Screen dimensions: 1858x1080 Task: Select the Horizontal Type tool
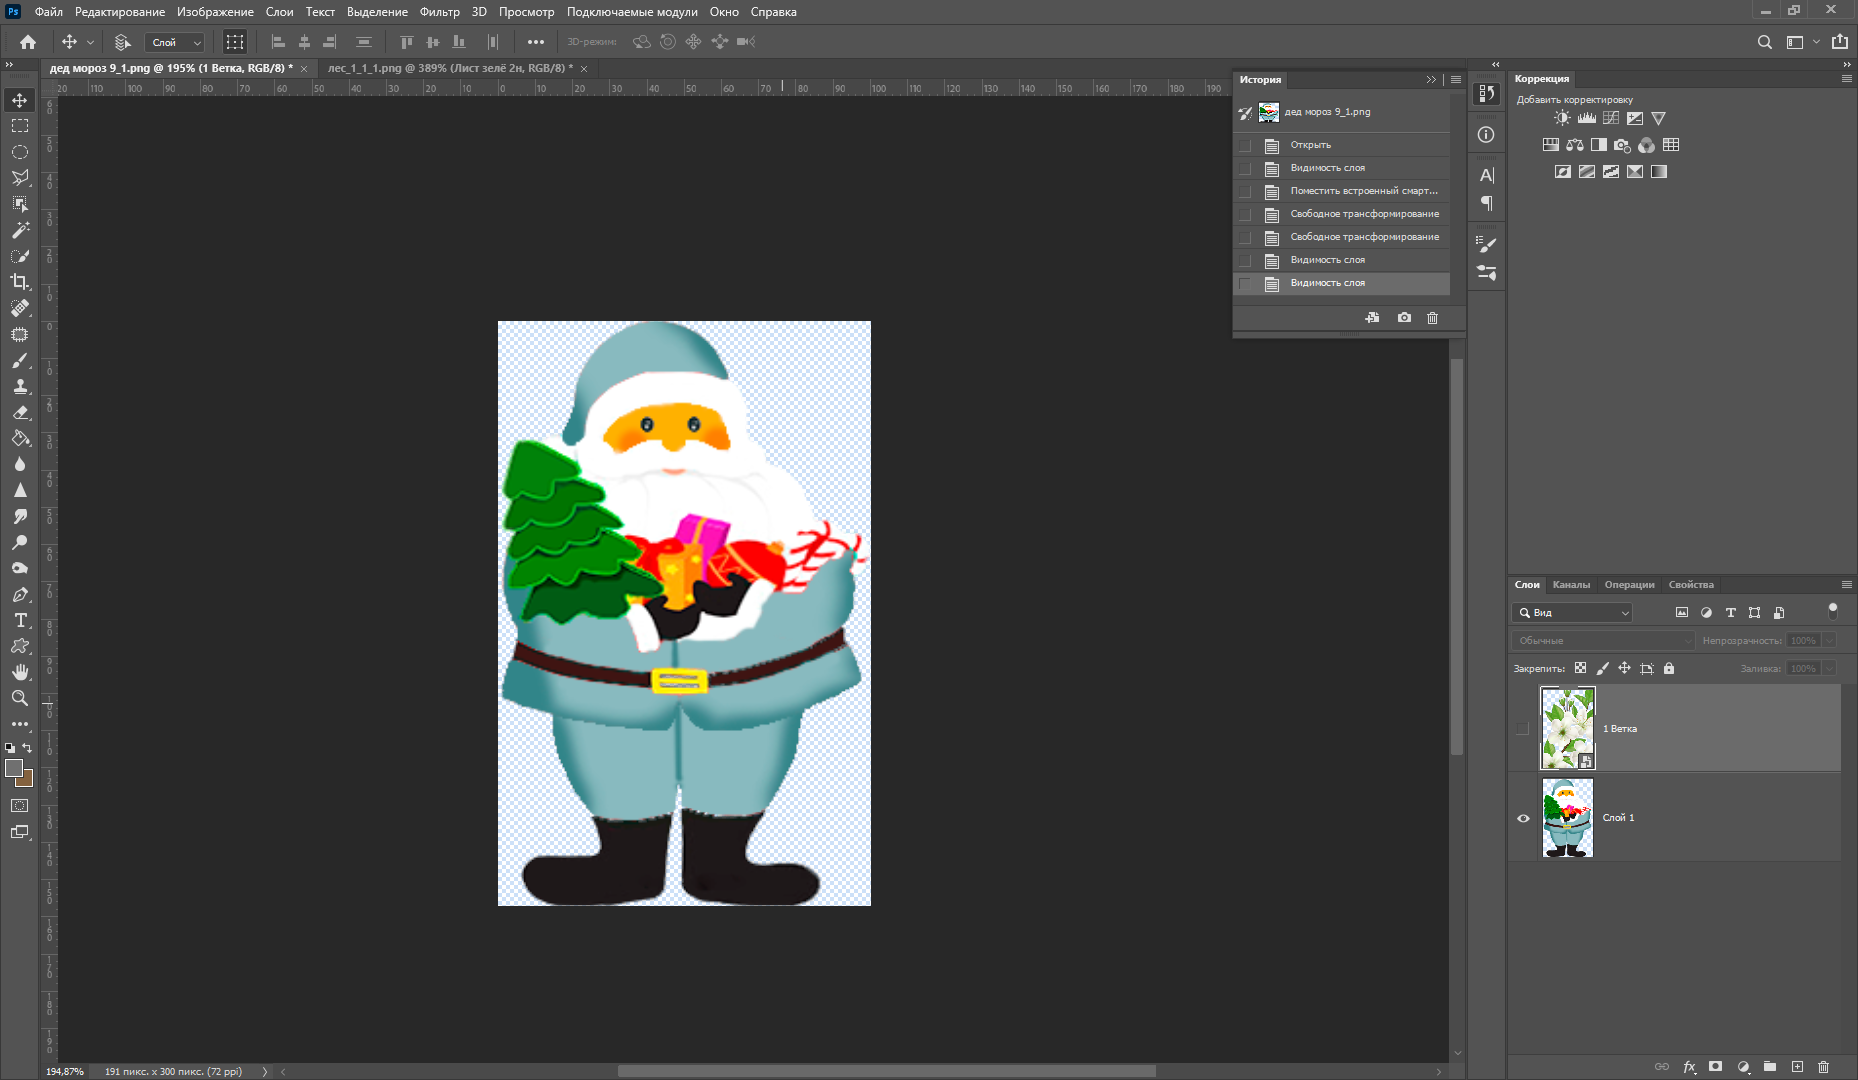20,620
